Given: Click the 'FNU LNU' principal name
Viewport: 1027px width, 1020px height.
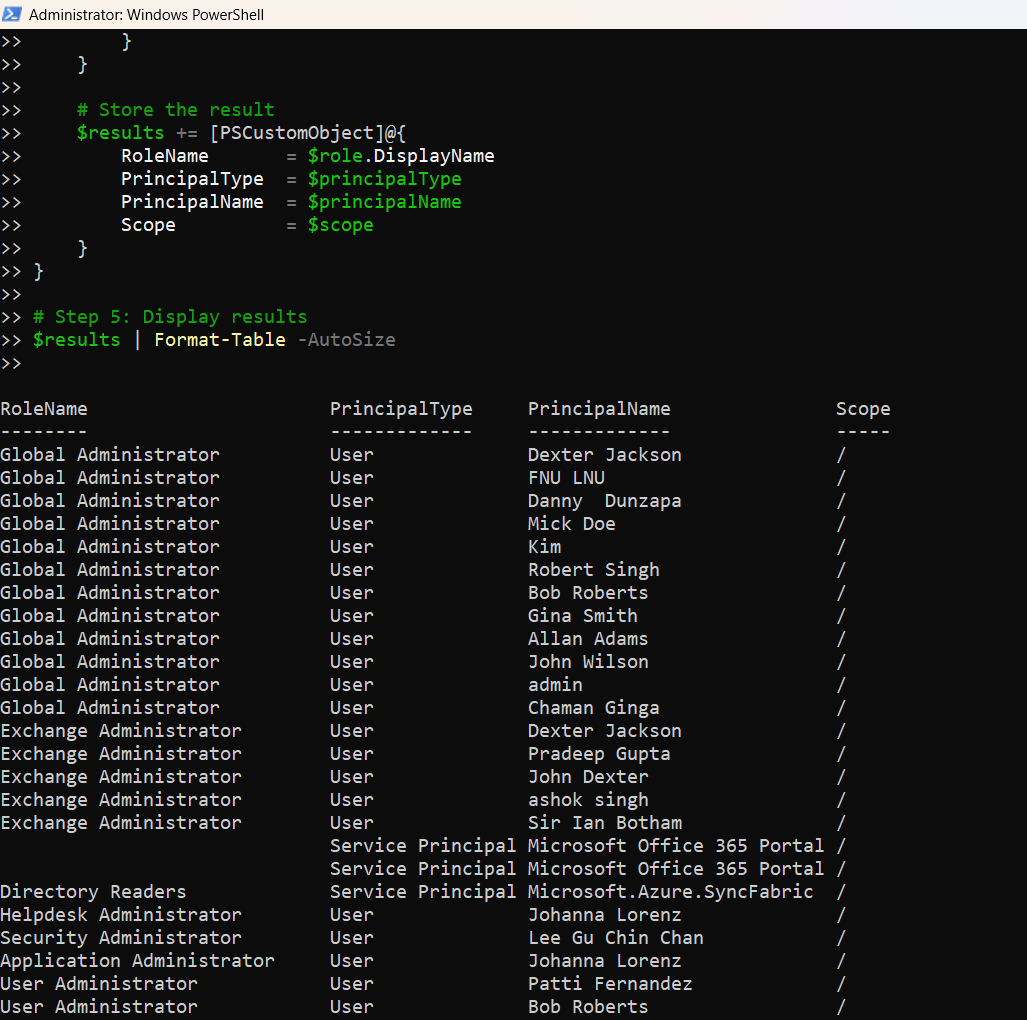Looking at the screenshot, I should [x=566, y=478].
